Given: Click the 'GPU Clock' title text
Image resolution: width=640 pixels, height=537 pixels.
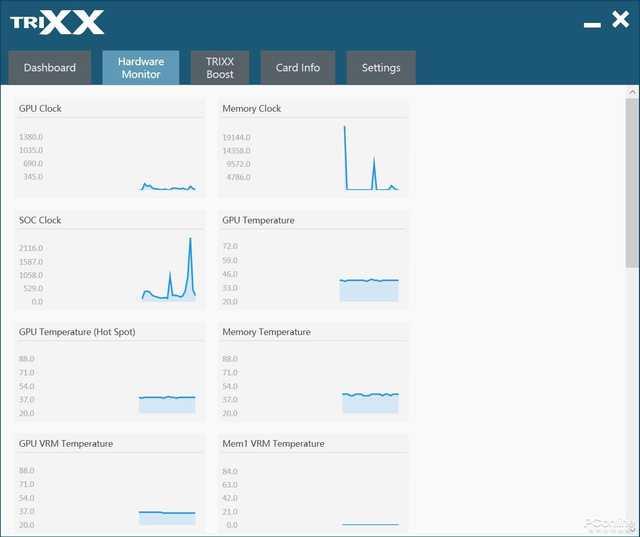Looking at the screenshot, I should pos(40,109).
